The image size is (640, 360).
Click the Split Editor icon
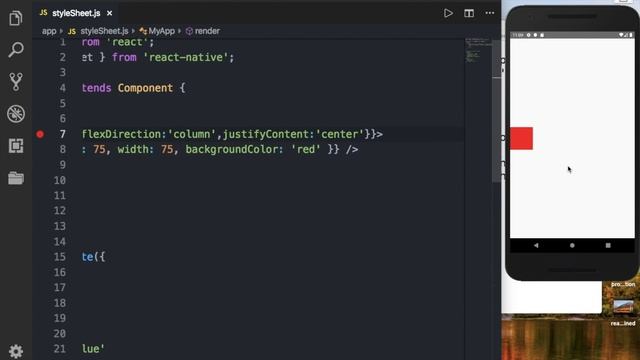click(x=469, y=13)
